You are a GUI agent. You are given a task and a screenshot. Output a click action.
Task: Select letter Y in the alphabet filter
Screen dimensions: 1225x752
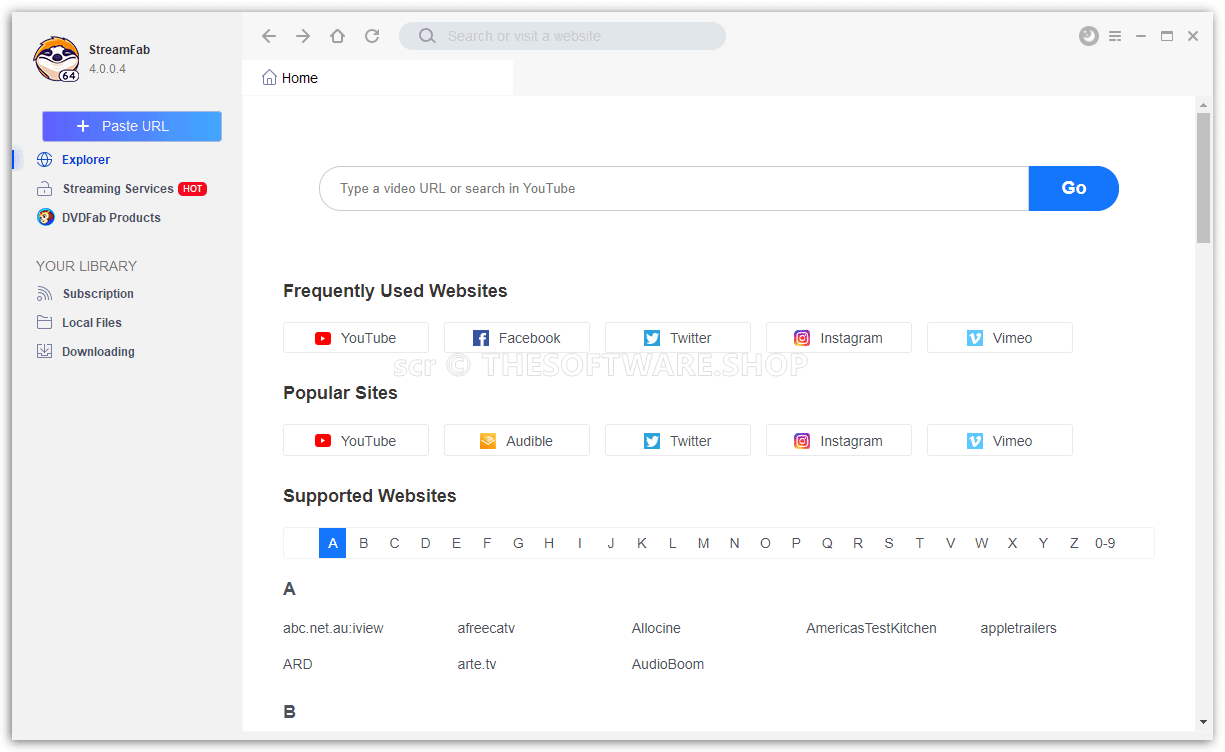coord(1043,543)
